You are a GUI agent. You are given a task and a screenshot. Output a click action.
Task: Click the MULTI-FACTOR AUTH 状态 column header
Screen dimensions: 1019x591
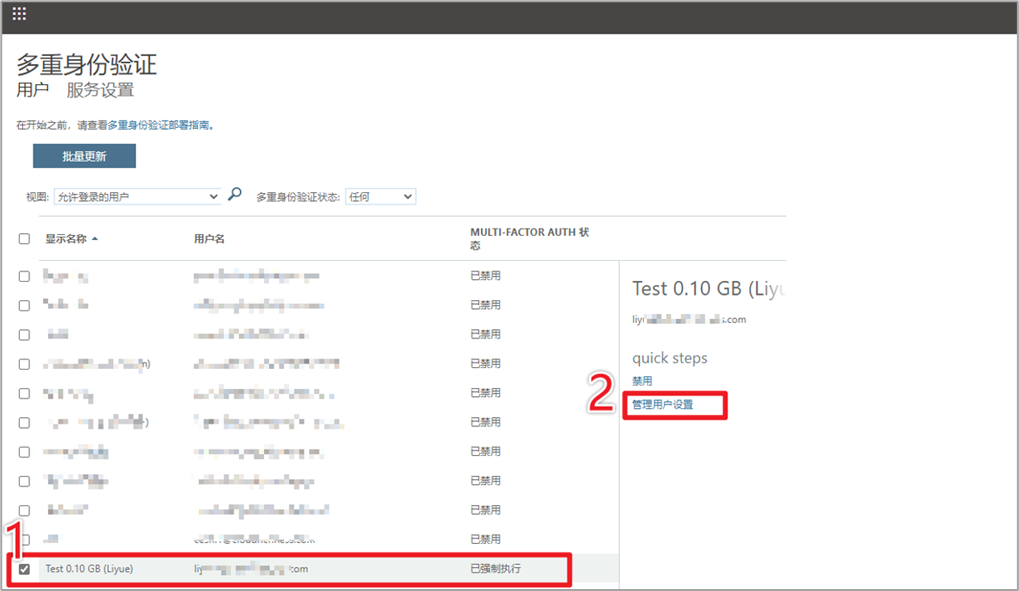529,238
